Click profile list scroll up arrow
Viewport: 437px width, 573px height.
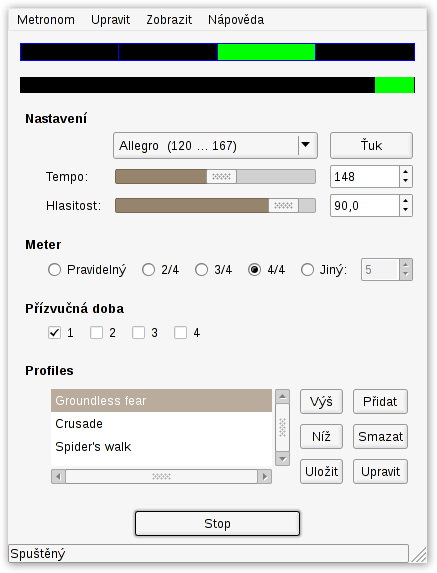click(x=282, y=396)
